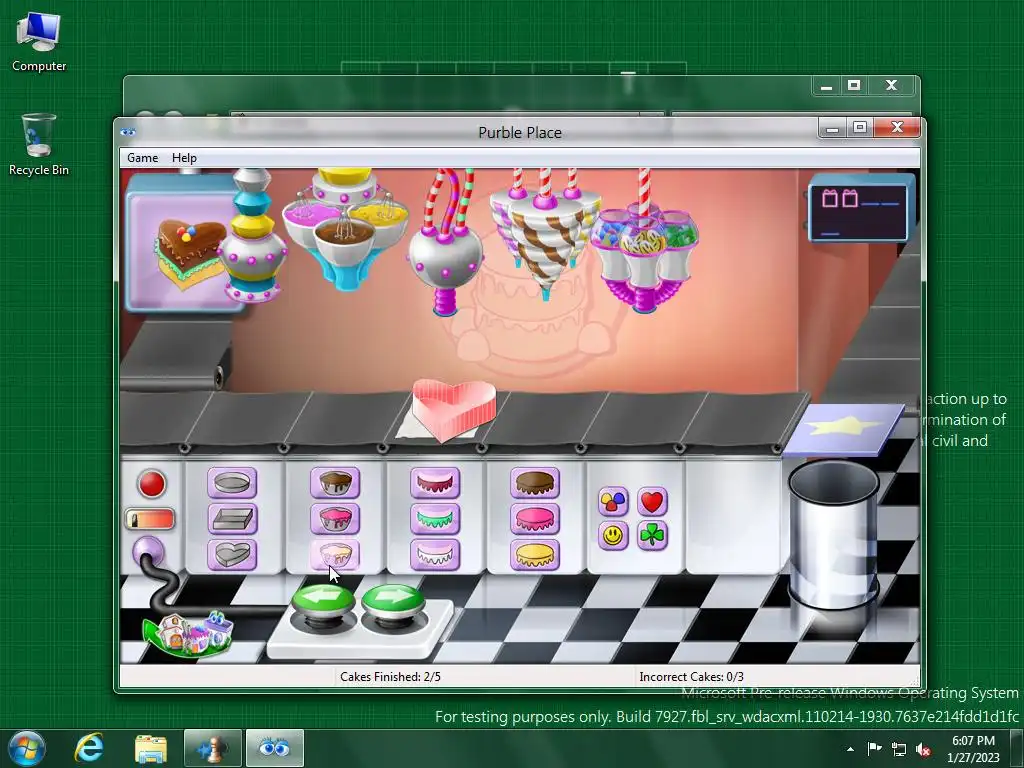Return to Purble village house icon

point(187,633)
